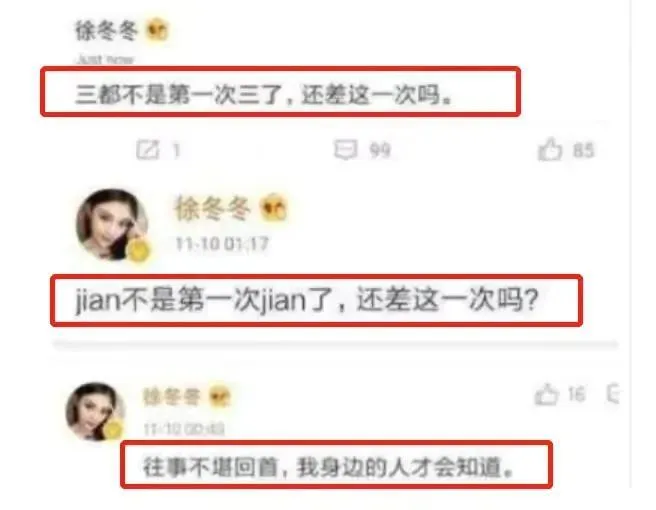The height and width of the screenshot is (510, 656).
Task: Click the emoji badge beside the top 徐冬冬 name
Action: tap(157, 30)
